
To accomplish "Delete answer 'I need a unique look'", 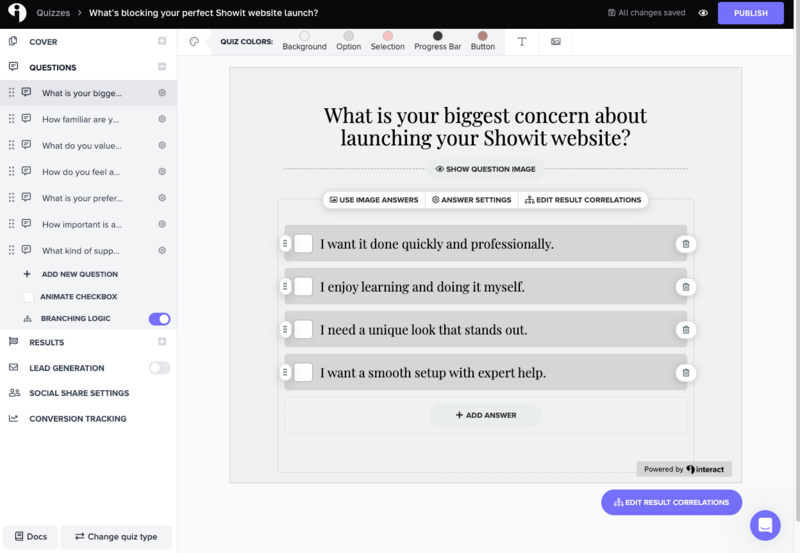I will 686,330.
